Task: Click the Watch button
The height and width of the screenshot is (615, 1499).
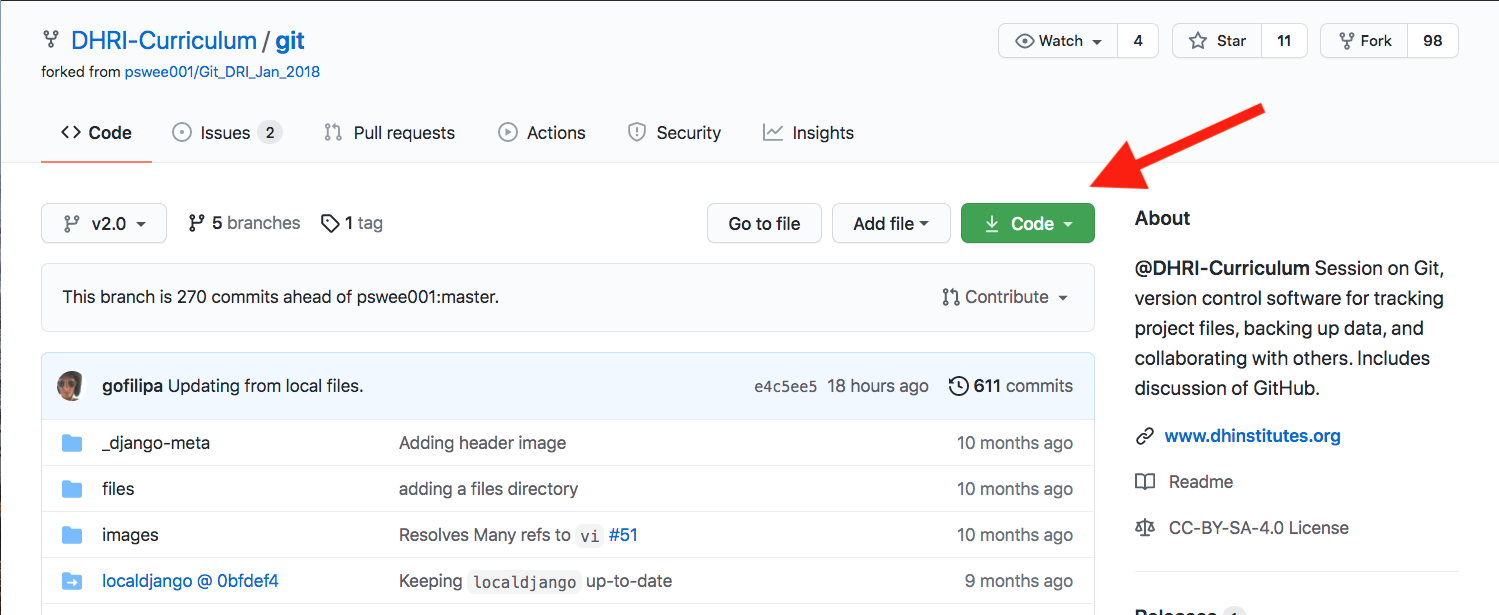Action: coord(1058,41)
